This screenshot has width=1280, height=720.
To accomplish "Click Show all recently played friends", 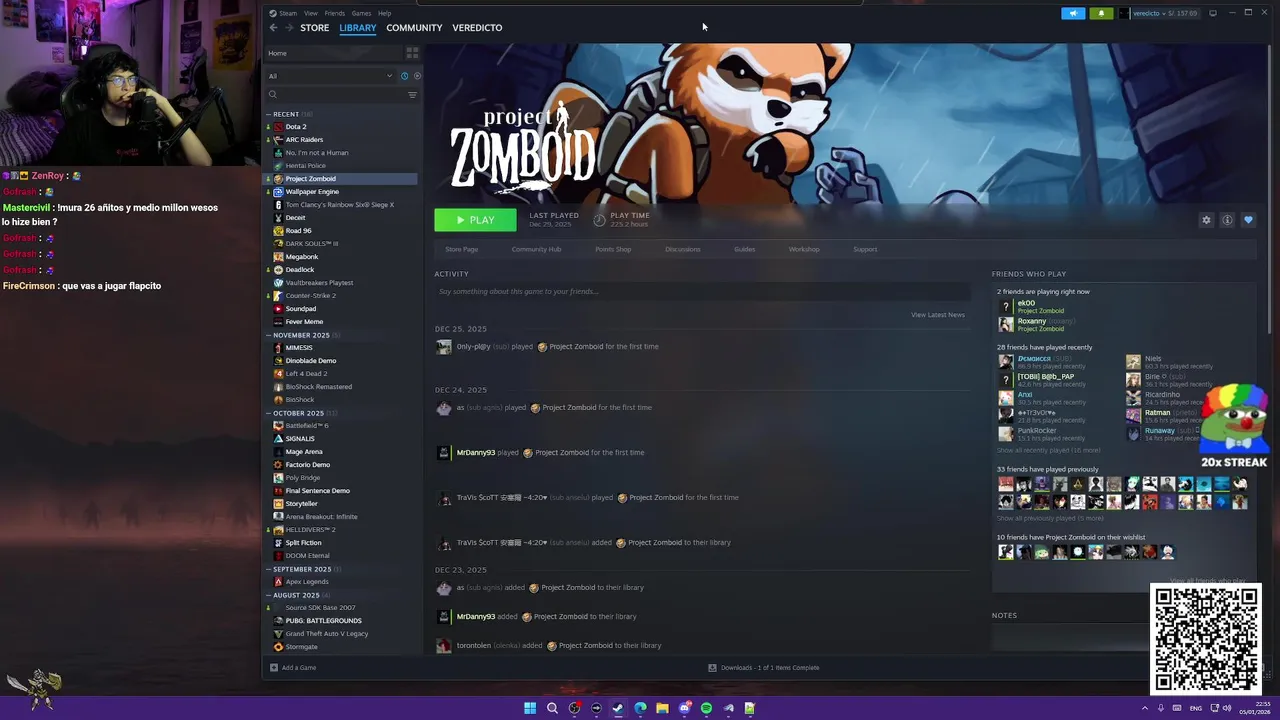I will click(x=1048, y=451).
